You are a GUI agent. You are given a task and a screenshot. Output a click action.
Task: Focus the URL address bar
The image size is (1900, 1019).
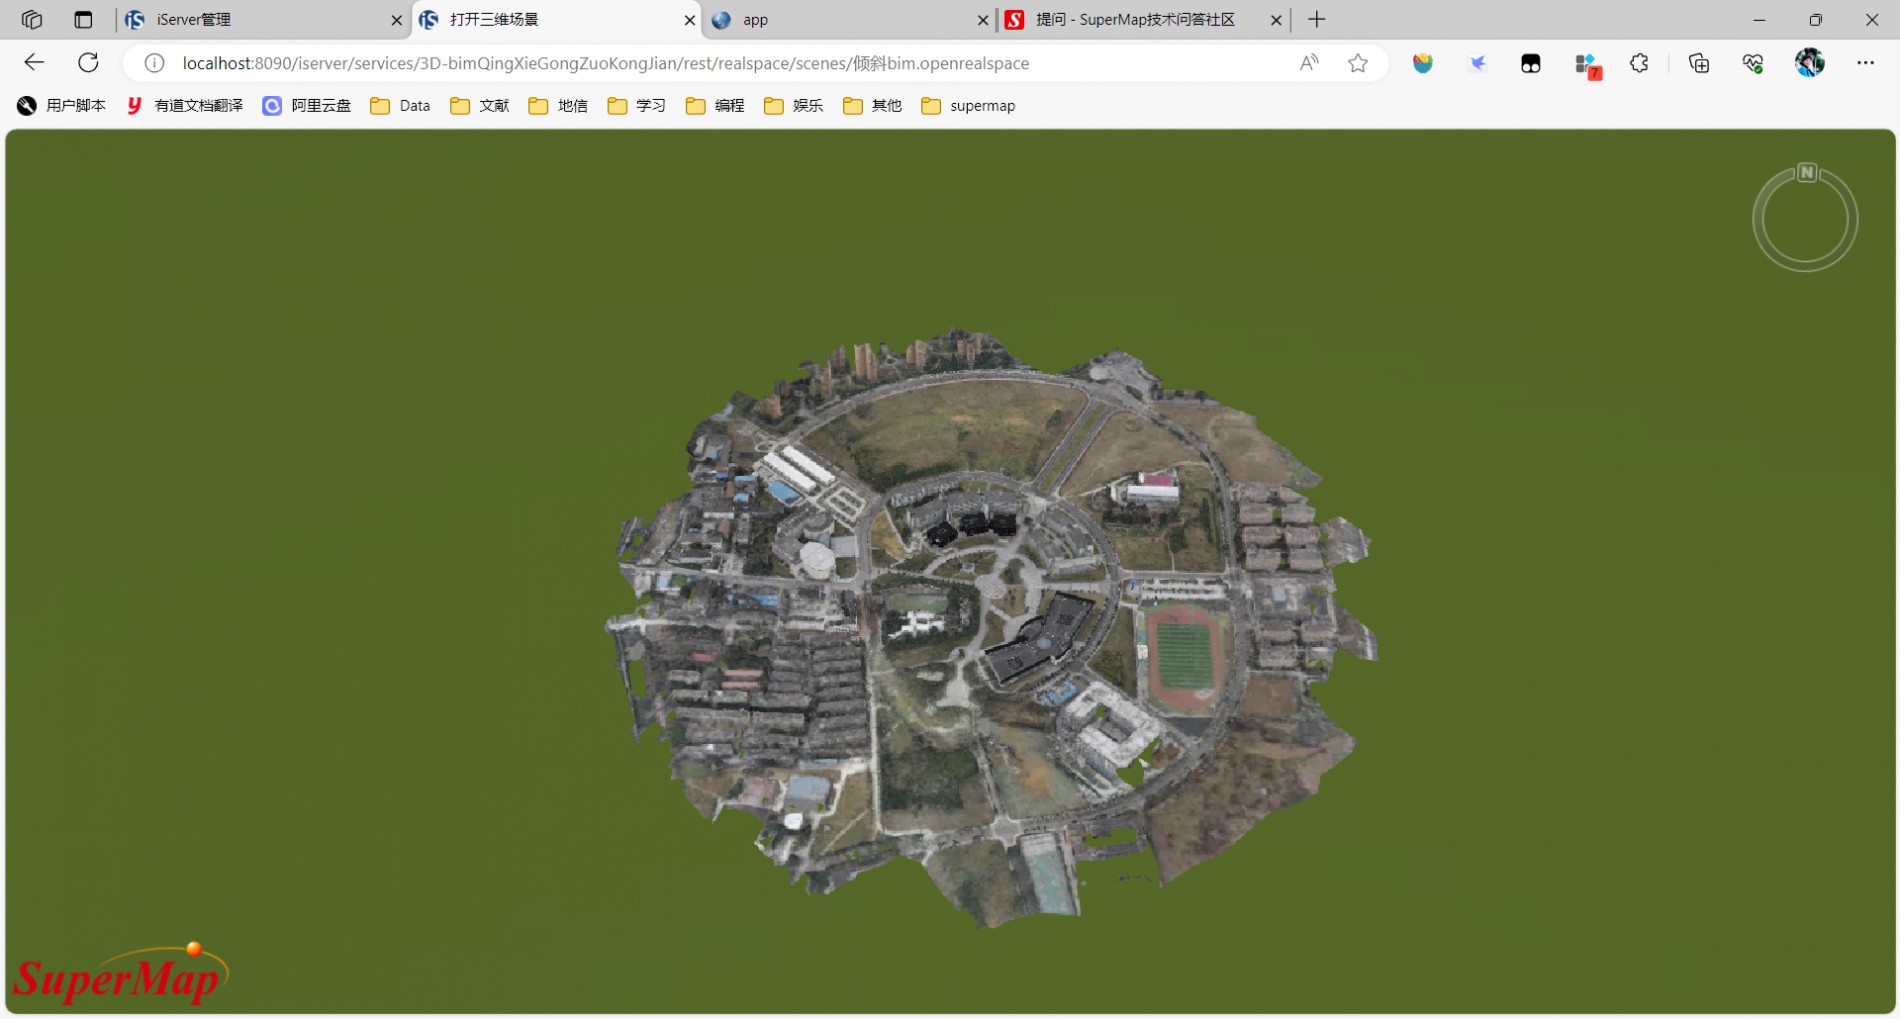pos(700,63)
